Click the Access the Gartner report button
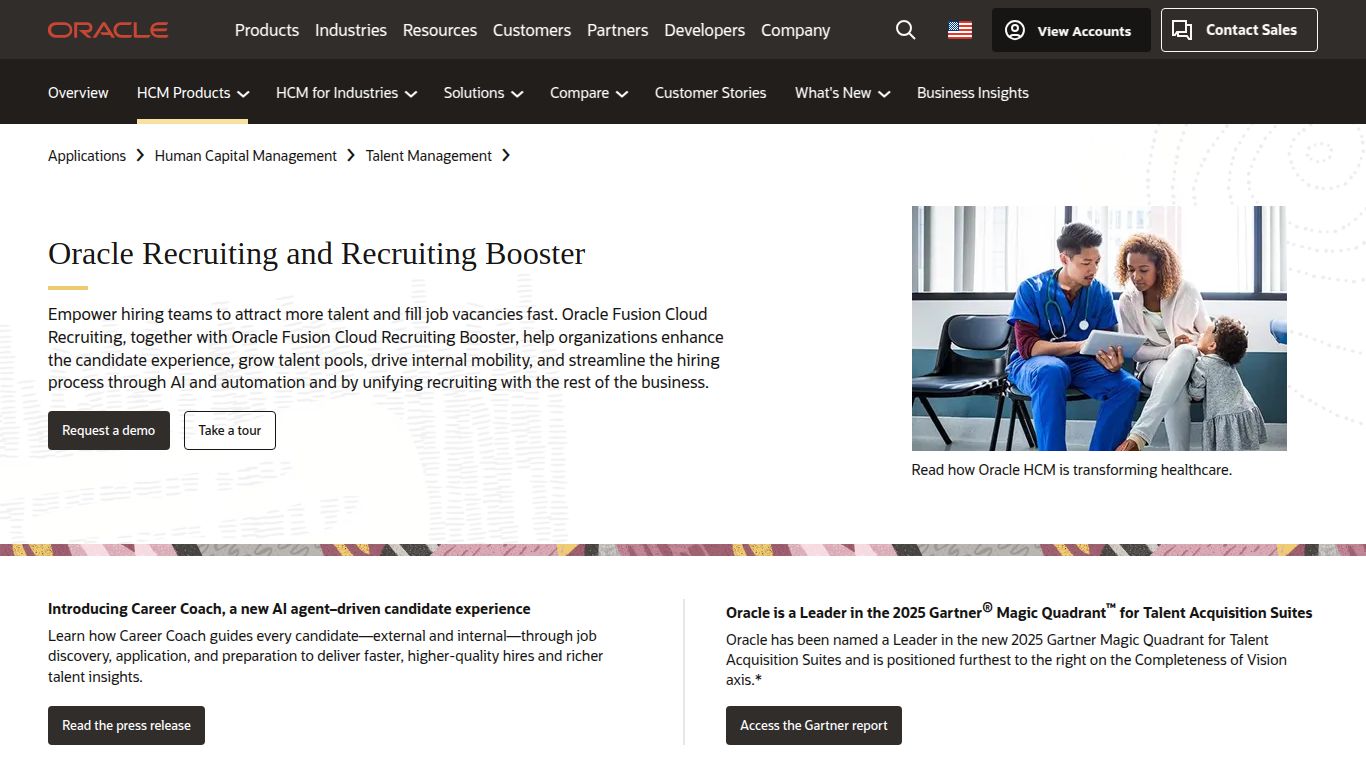Viewport: 1366px width, 768px height. coord(813,725)
